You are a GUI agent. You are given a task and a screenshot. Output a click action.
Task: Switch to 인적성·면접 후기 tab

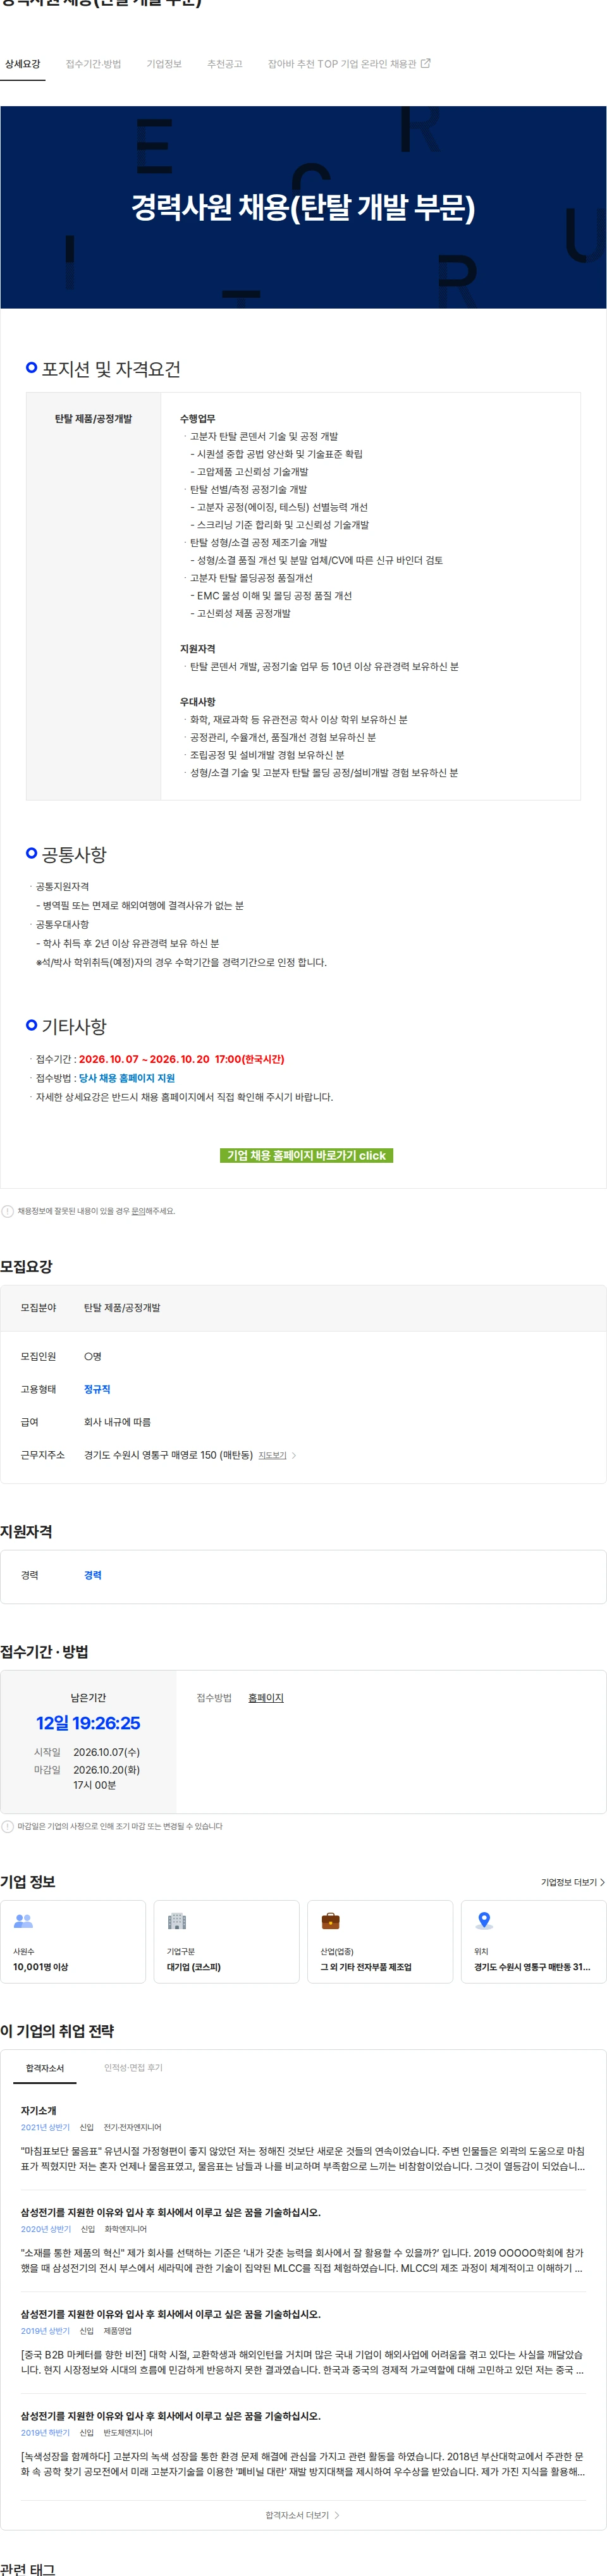[133, 2067]
